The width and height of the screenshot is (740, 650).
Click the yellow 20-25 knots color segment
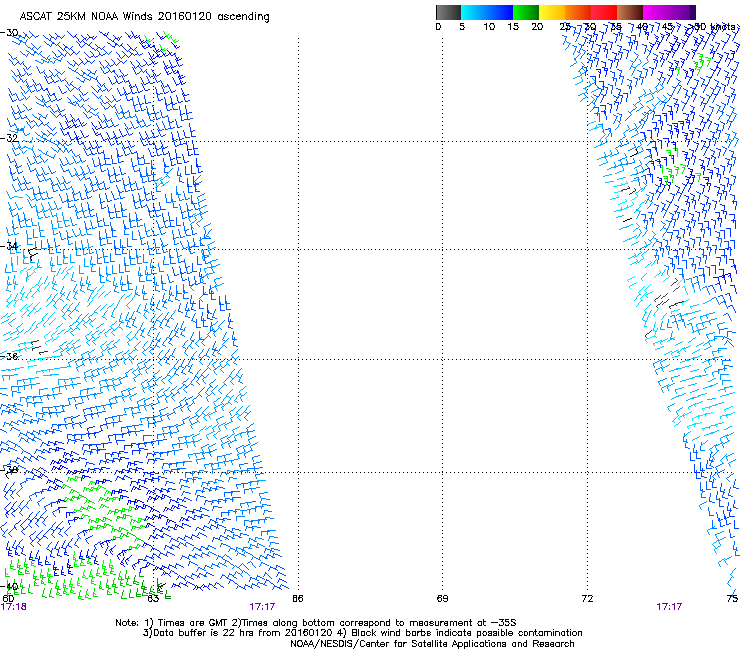[552, 12]
